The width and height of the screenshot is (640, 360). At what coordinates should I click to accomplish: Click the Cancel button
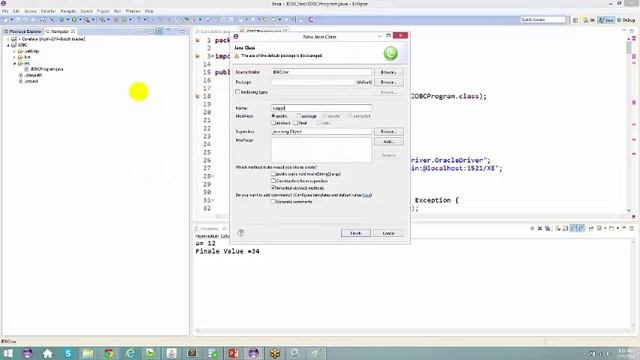(x=388, y=233)
